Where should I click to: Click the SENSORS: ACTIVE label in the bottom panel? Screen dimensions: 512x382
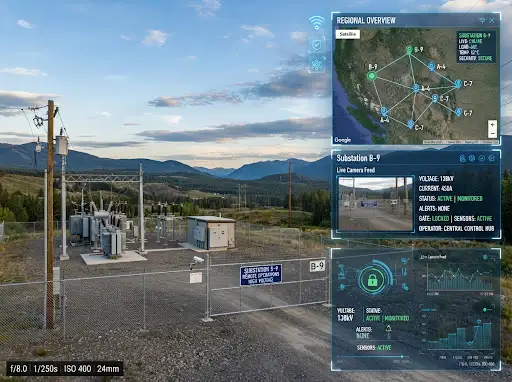click(x=374, y=348)
